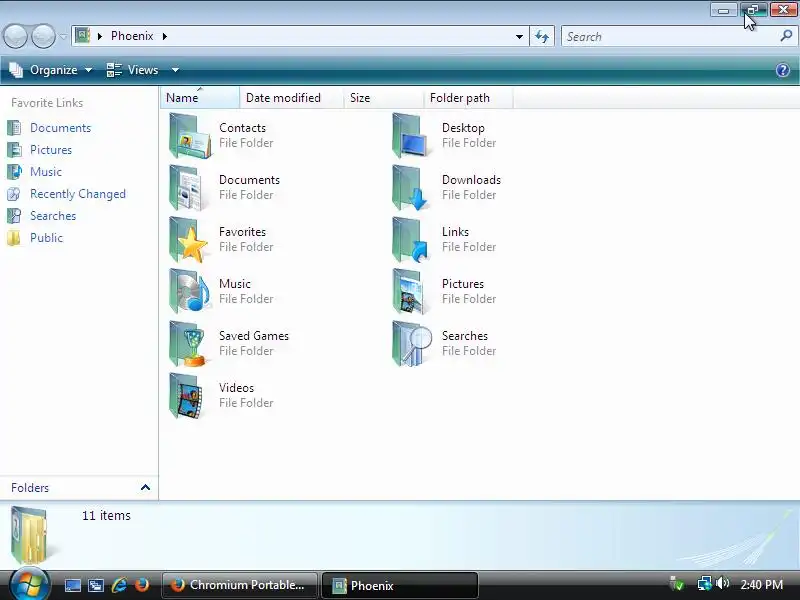Screen dimensions: 800x600
Task: Click the network tray icon
Action: pyautogui.click(x=705, y=584)
